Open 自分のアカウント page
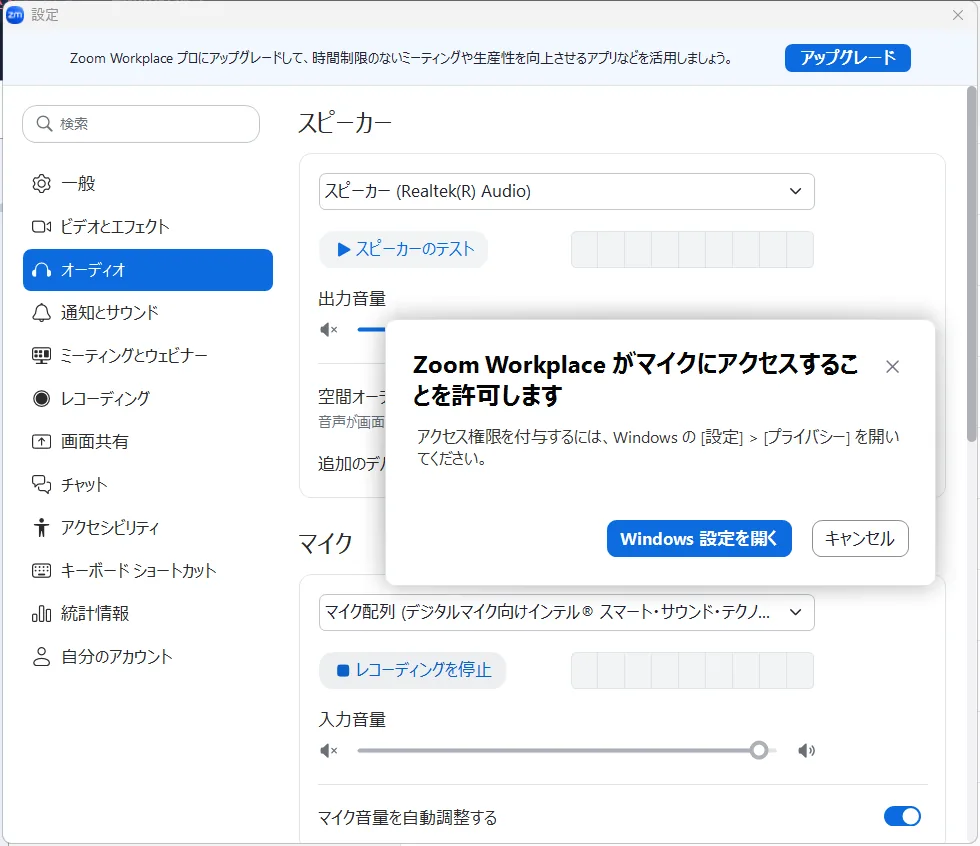This screenshot has width=980, height=846. 148,657
